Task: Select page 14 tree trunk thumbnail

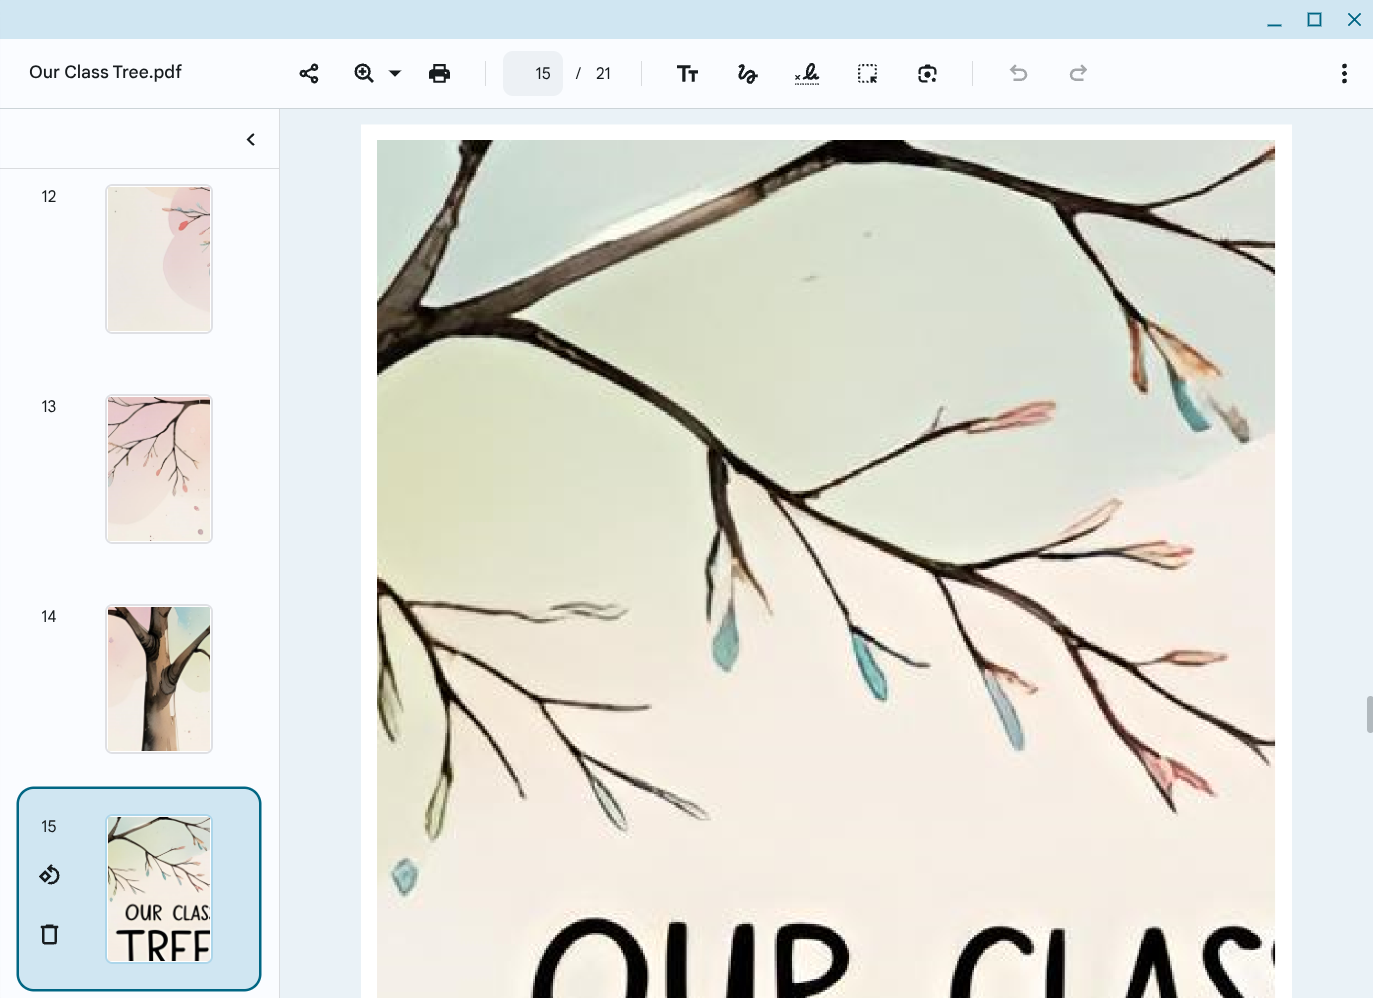Action: 159,679
